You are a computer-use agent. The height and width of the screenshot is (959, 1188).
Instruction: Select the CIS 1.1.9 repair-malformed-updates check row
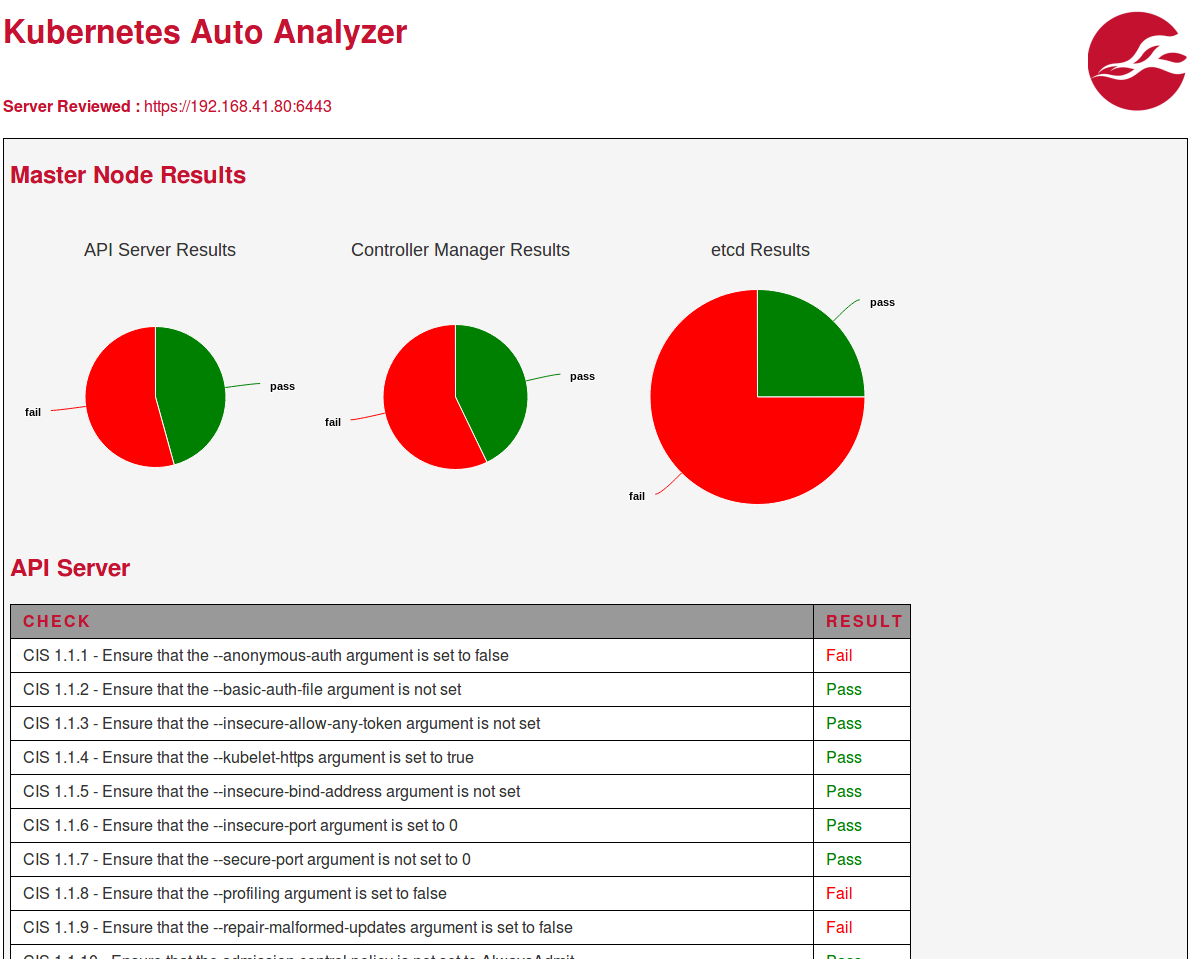461,928
